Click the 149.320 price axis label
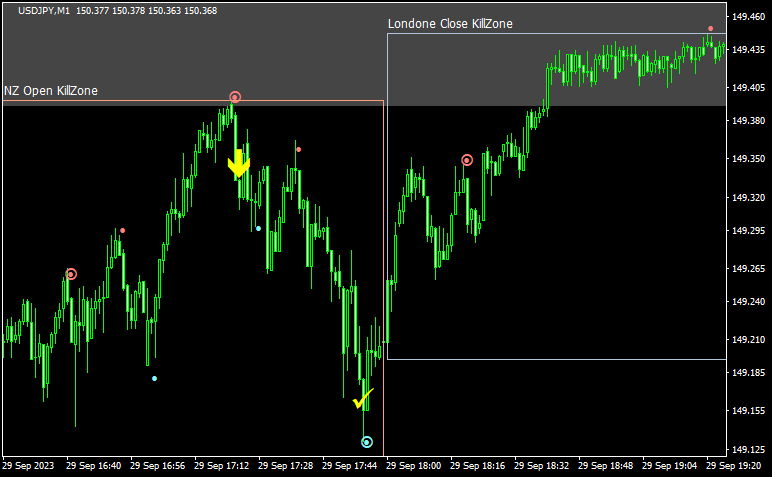 tap(749, 198)
